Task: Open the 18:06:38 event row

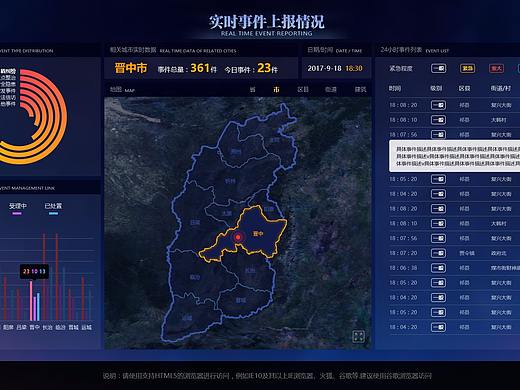Action: [x=453, y=268]
